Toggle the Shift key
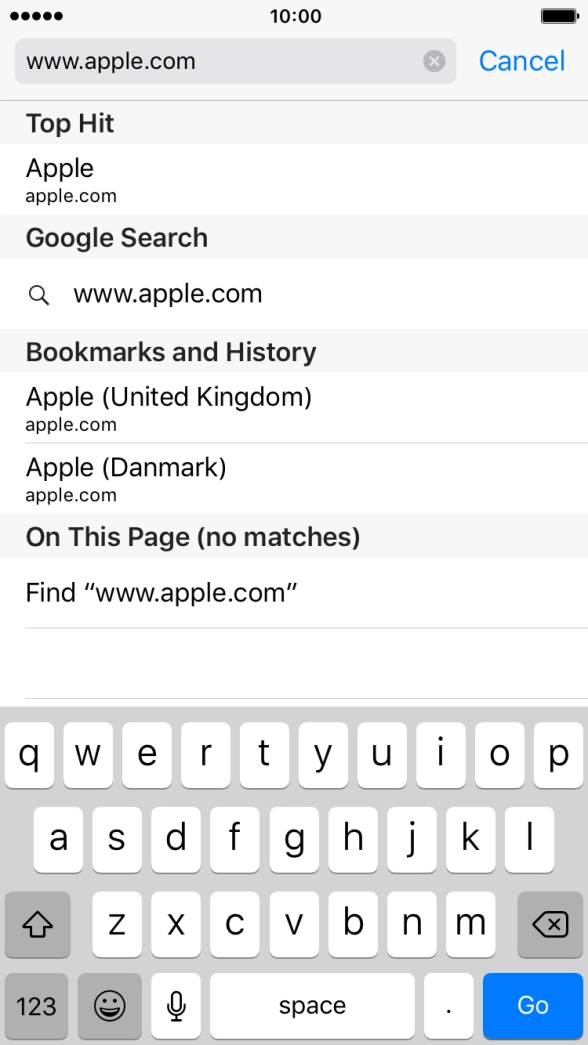The image size is (588, 1045). pos(37,925)
